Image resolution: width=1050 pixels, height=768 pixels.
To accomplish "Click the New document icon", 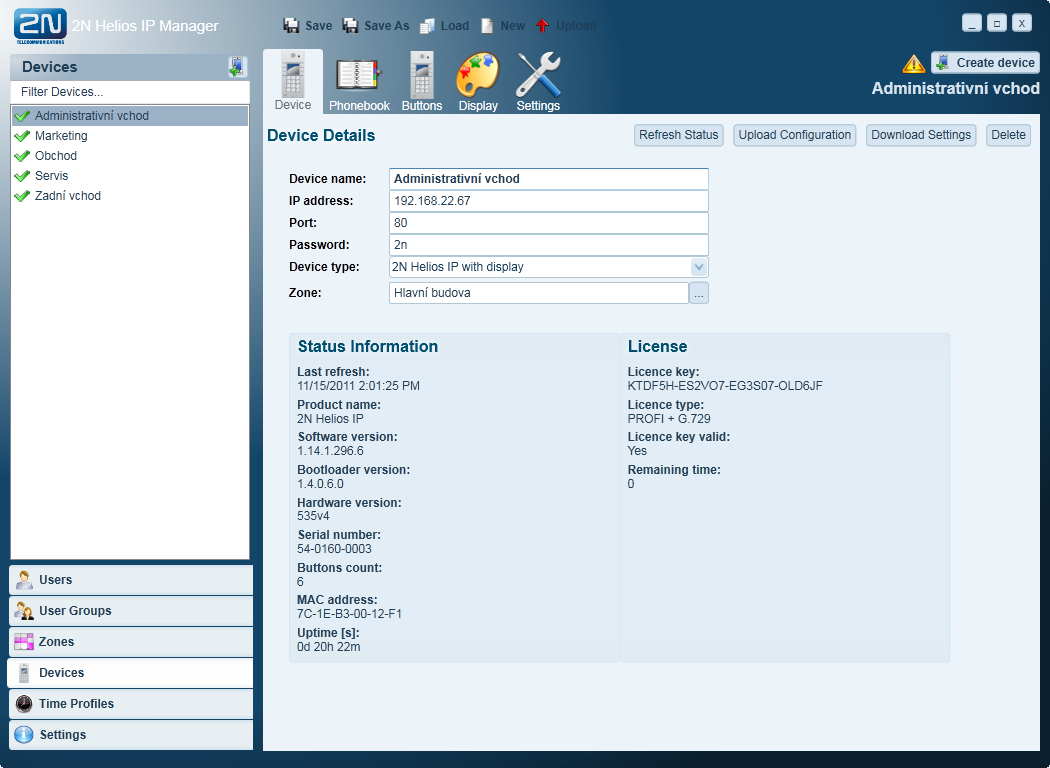I will [x=487, y=25].
